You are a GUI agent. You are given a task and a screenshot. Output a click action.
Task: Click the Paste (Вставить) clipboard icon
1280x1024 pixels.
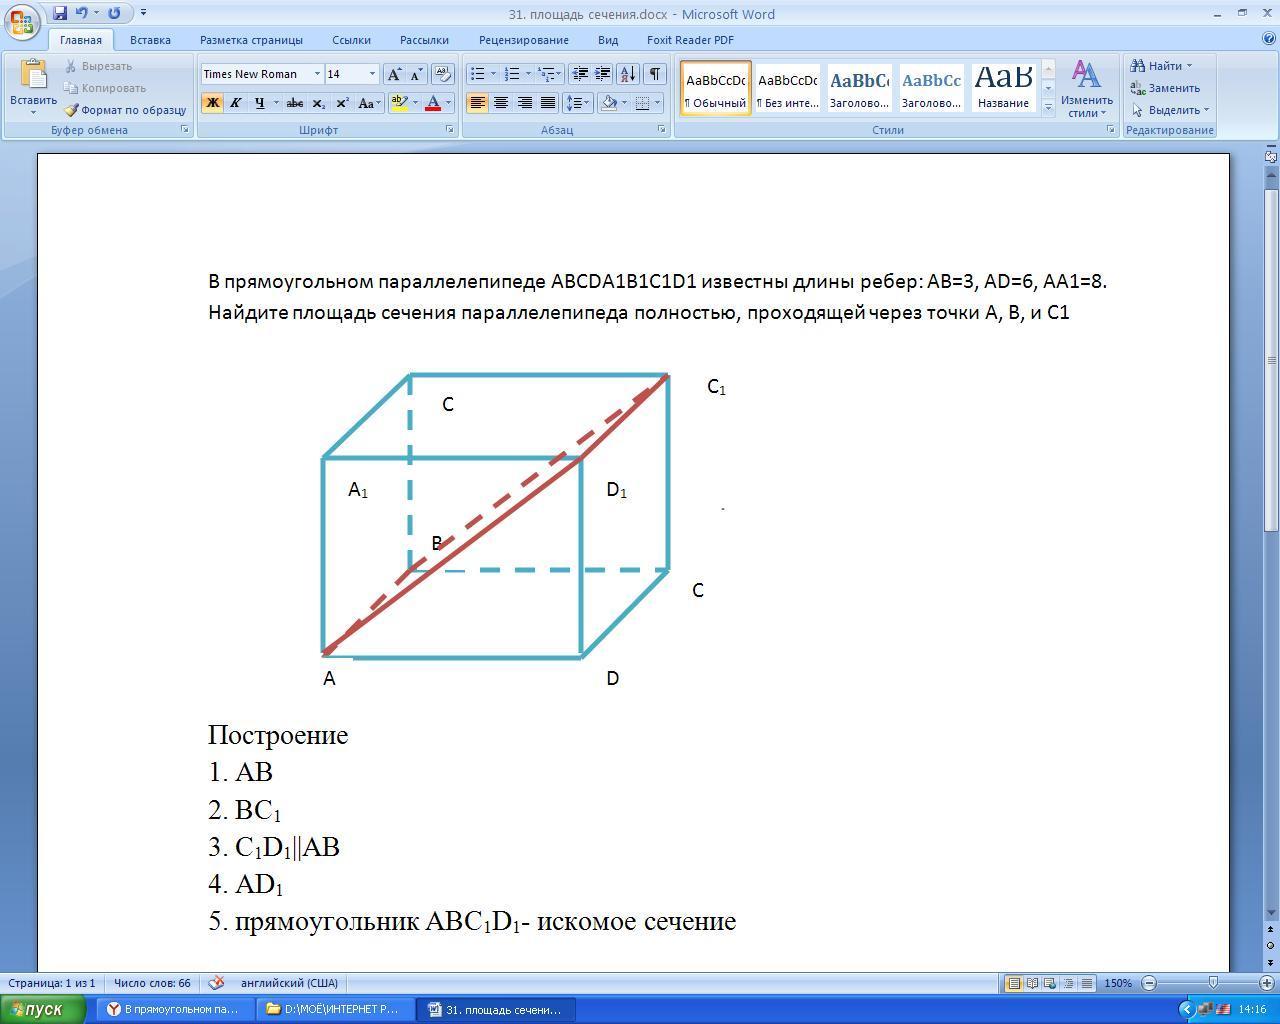tap(33, 76)
